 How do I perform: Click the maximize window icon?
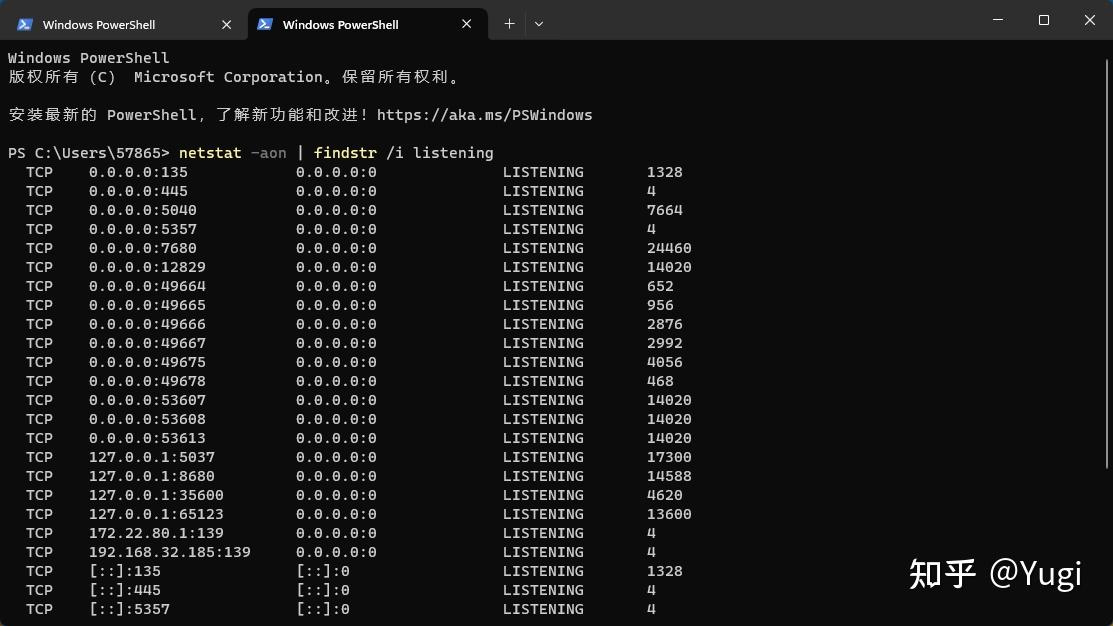click(1042, 20)
